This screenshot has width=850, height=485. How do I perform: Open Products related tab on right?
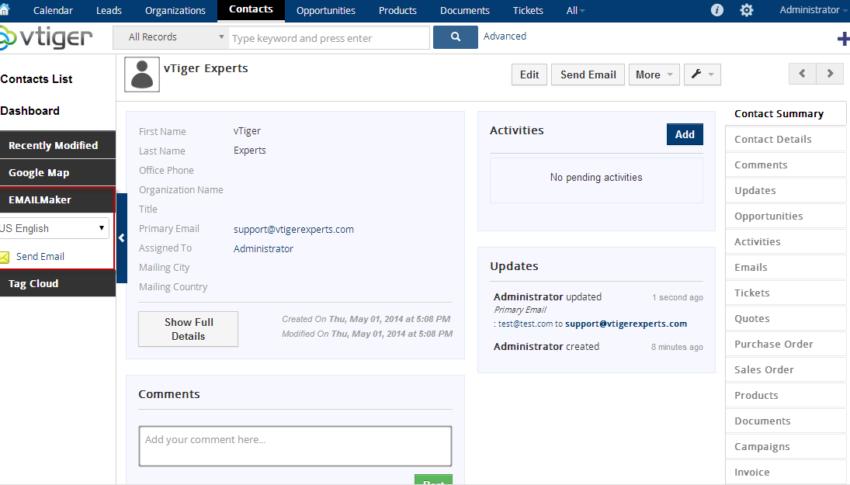click(785, 395)
